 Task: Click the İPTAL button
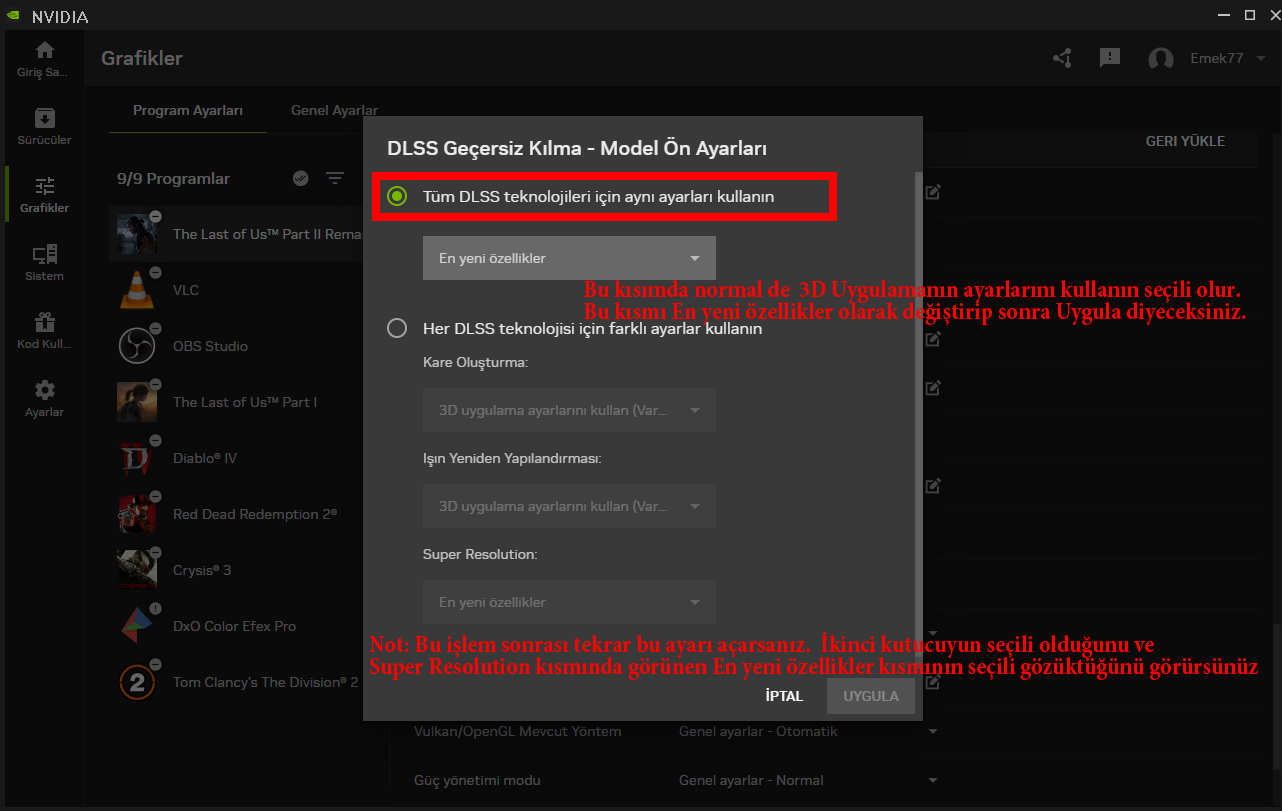click(784, 696)
